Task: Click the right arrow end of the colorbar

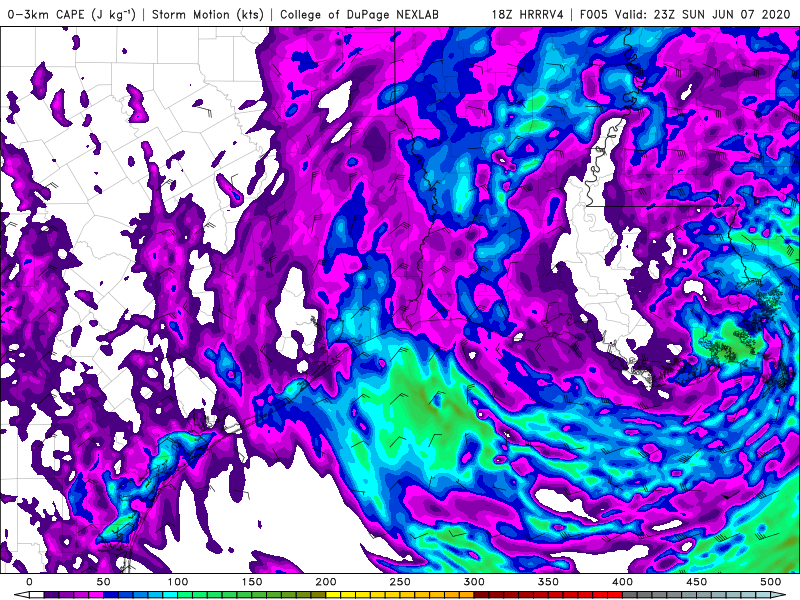Action: pos(778,594)
